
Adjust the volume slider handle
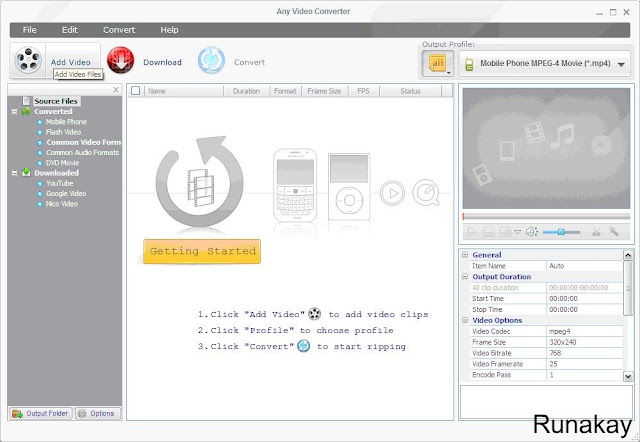click(x=561, y=232)
